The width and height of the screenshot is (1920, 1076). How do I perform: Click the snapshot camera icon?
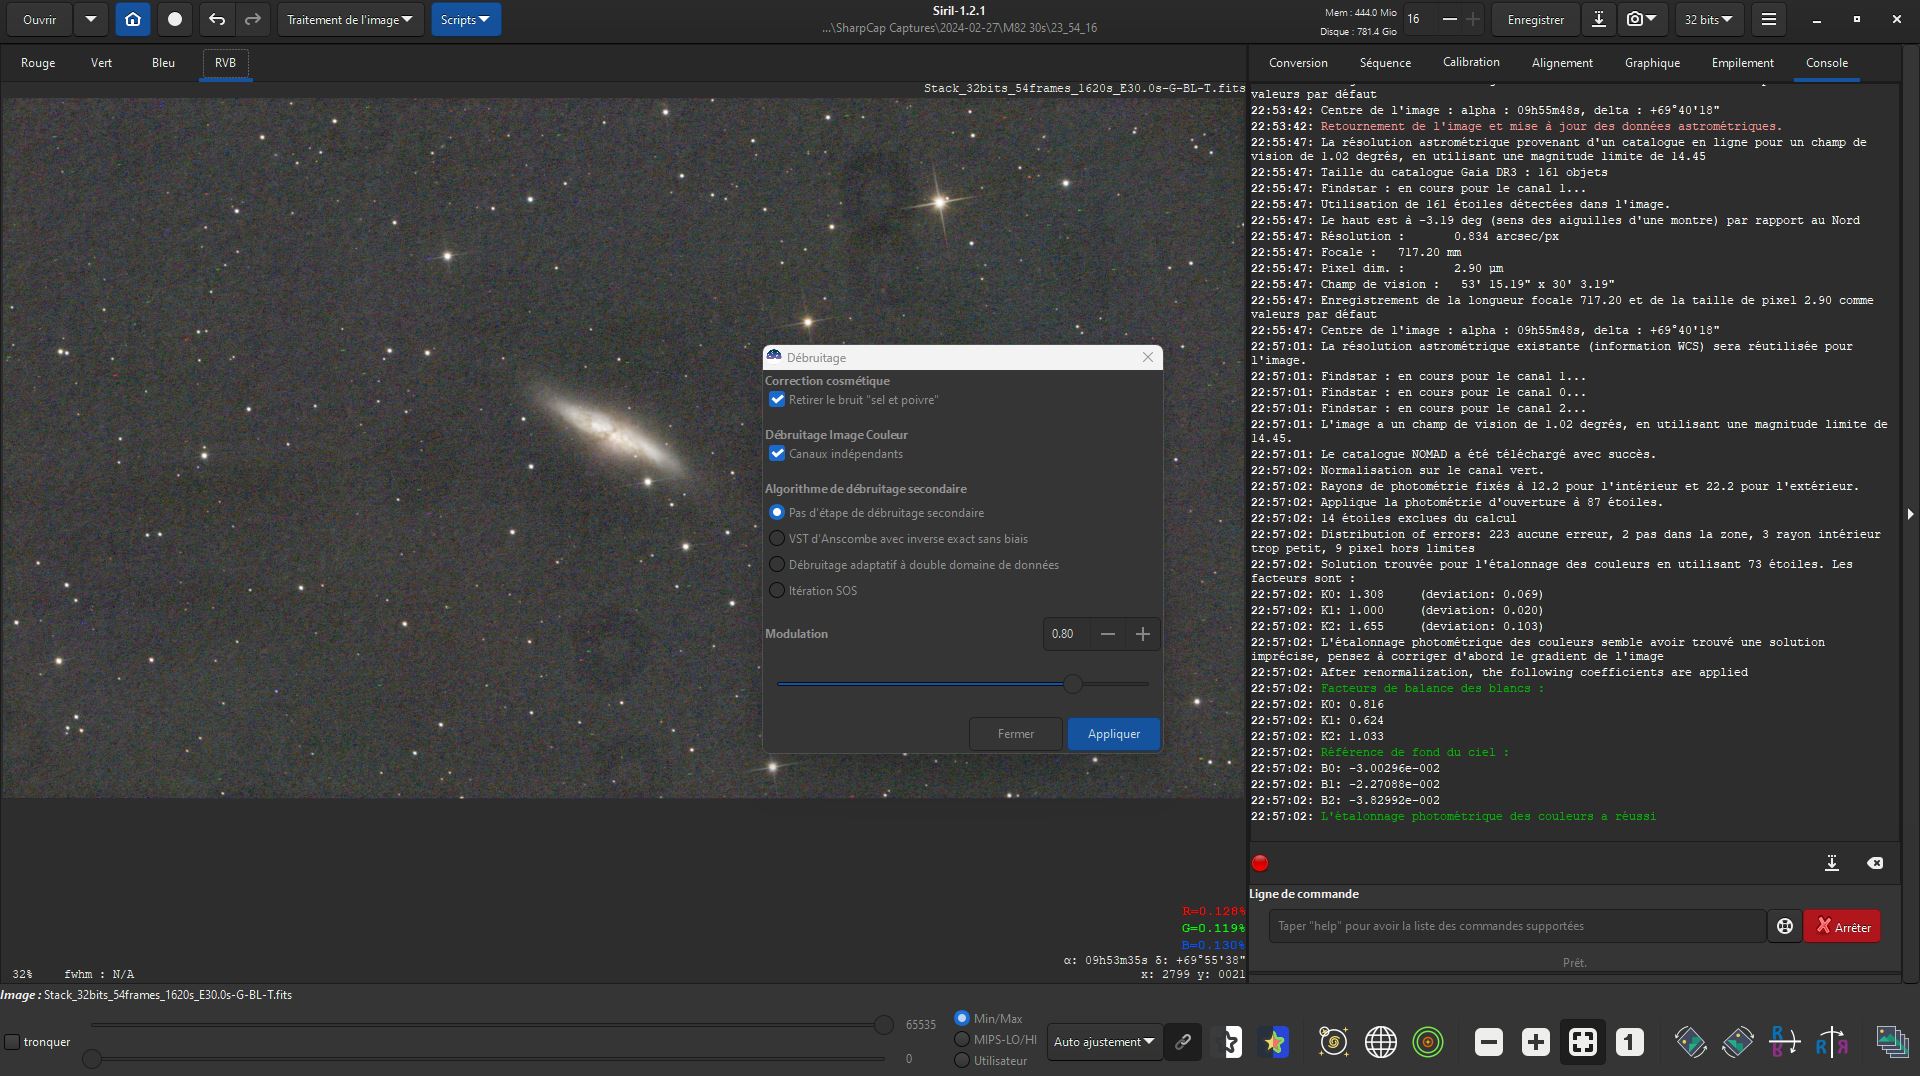pos(1634,19)
